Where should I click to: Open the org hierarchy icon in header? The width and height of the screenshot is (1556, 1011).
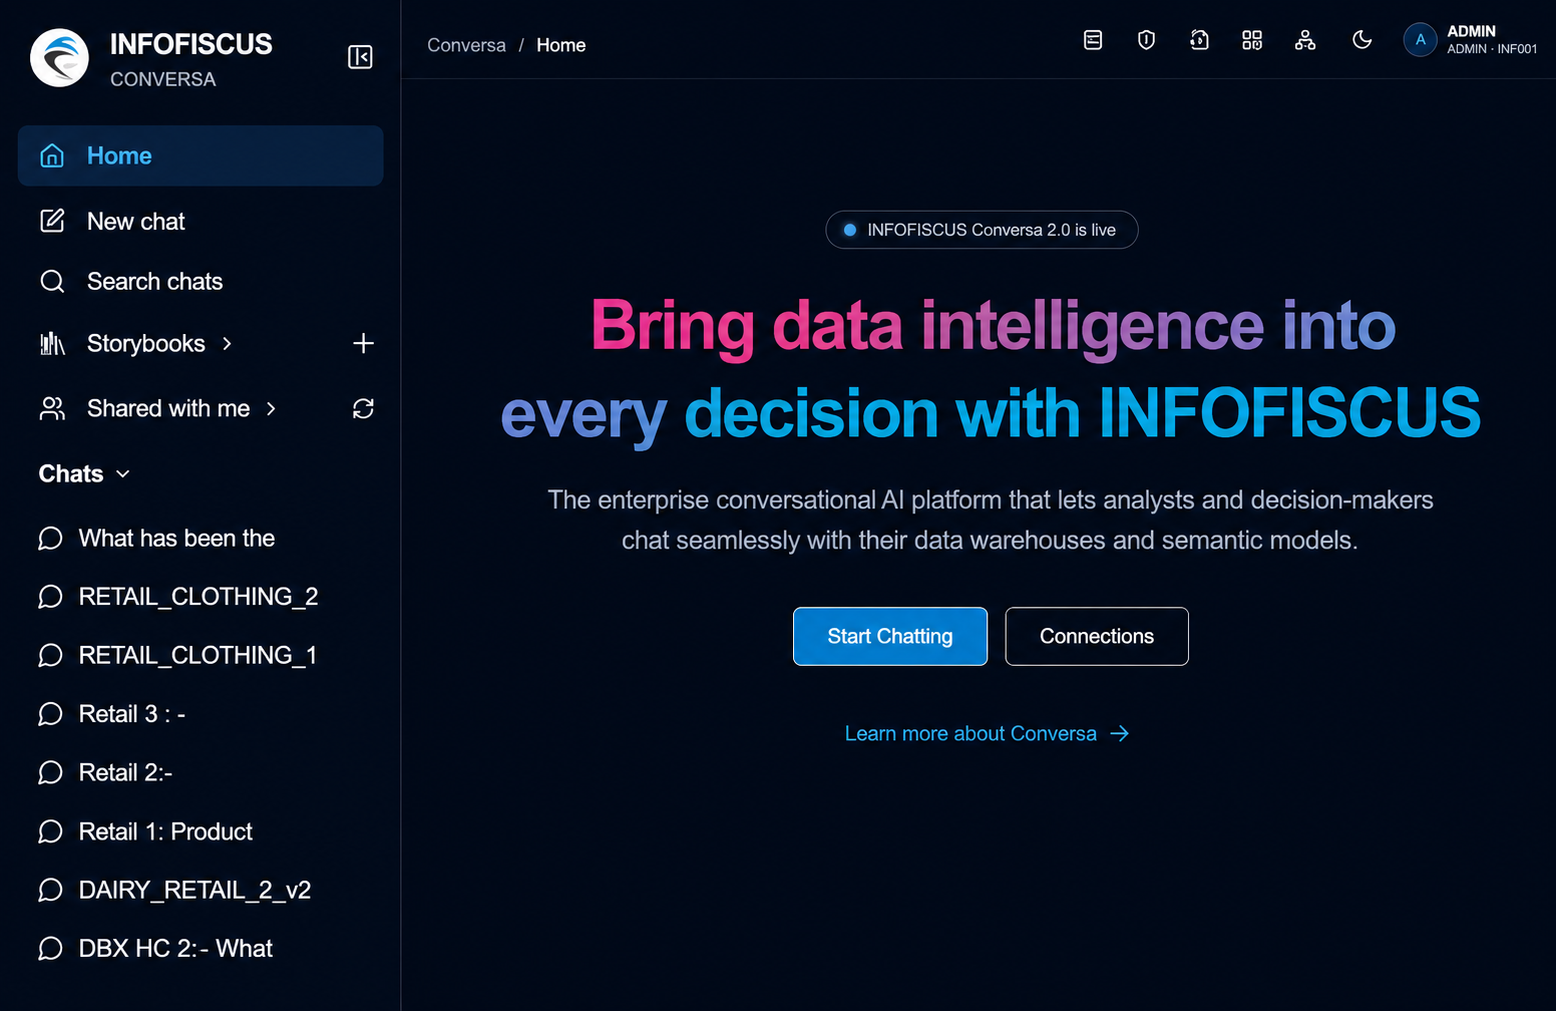pyautogui.click(x=1305, y=40)
